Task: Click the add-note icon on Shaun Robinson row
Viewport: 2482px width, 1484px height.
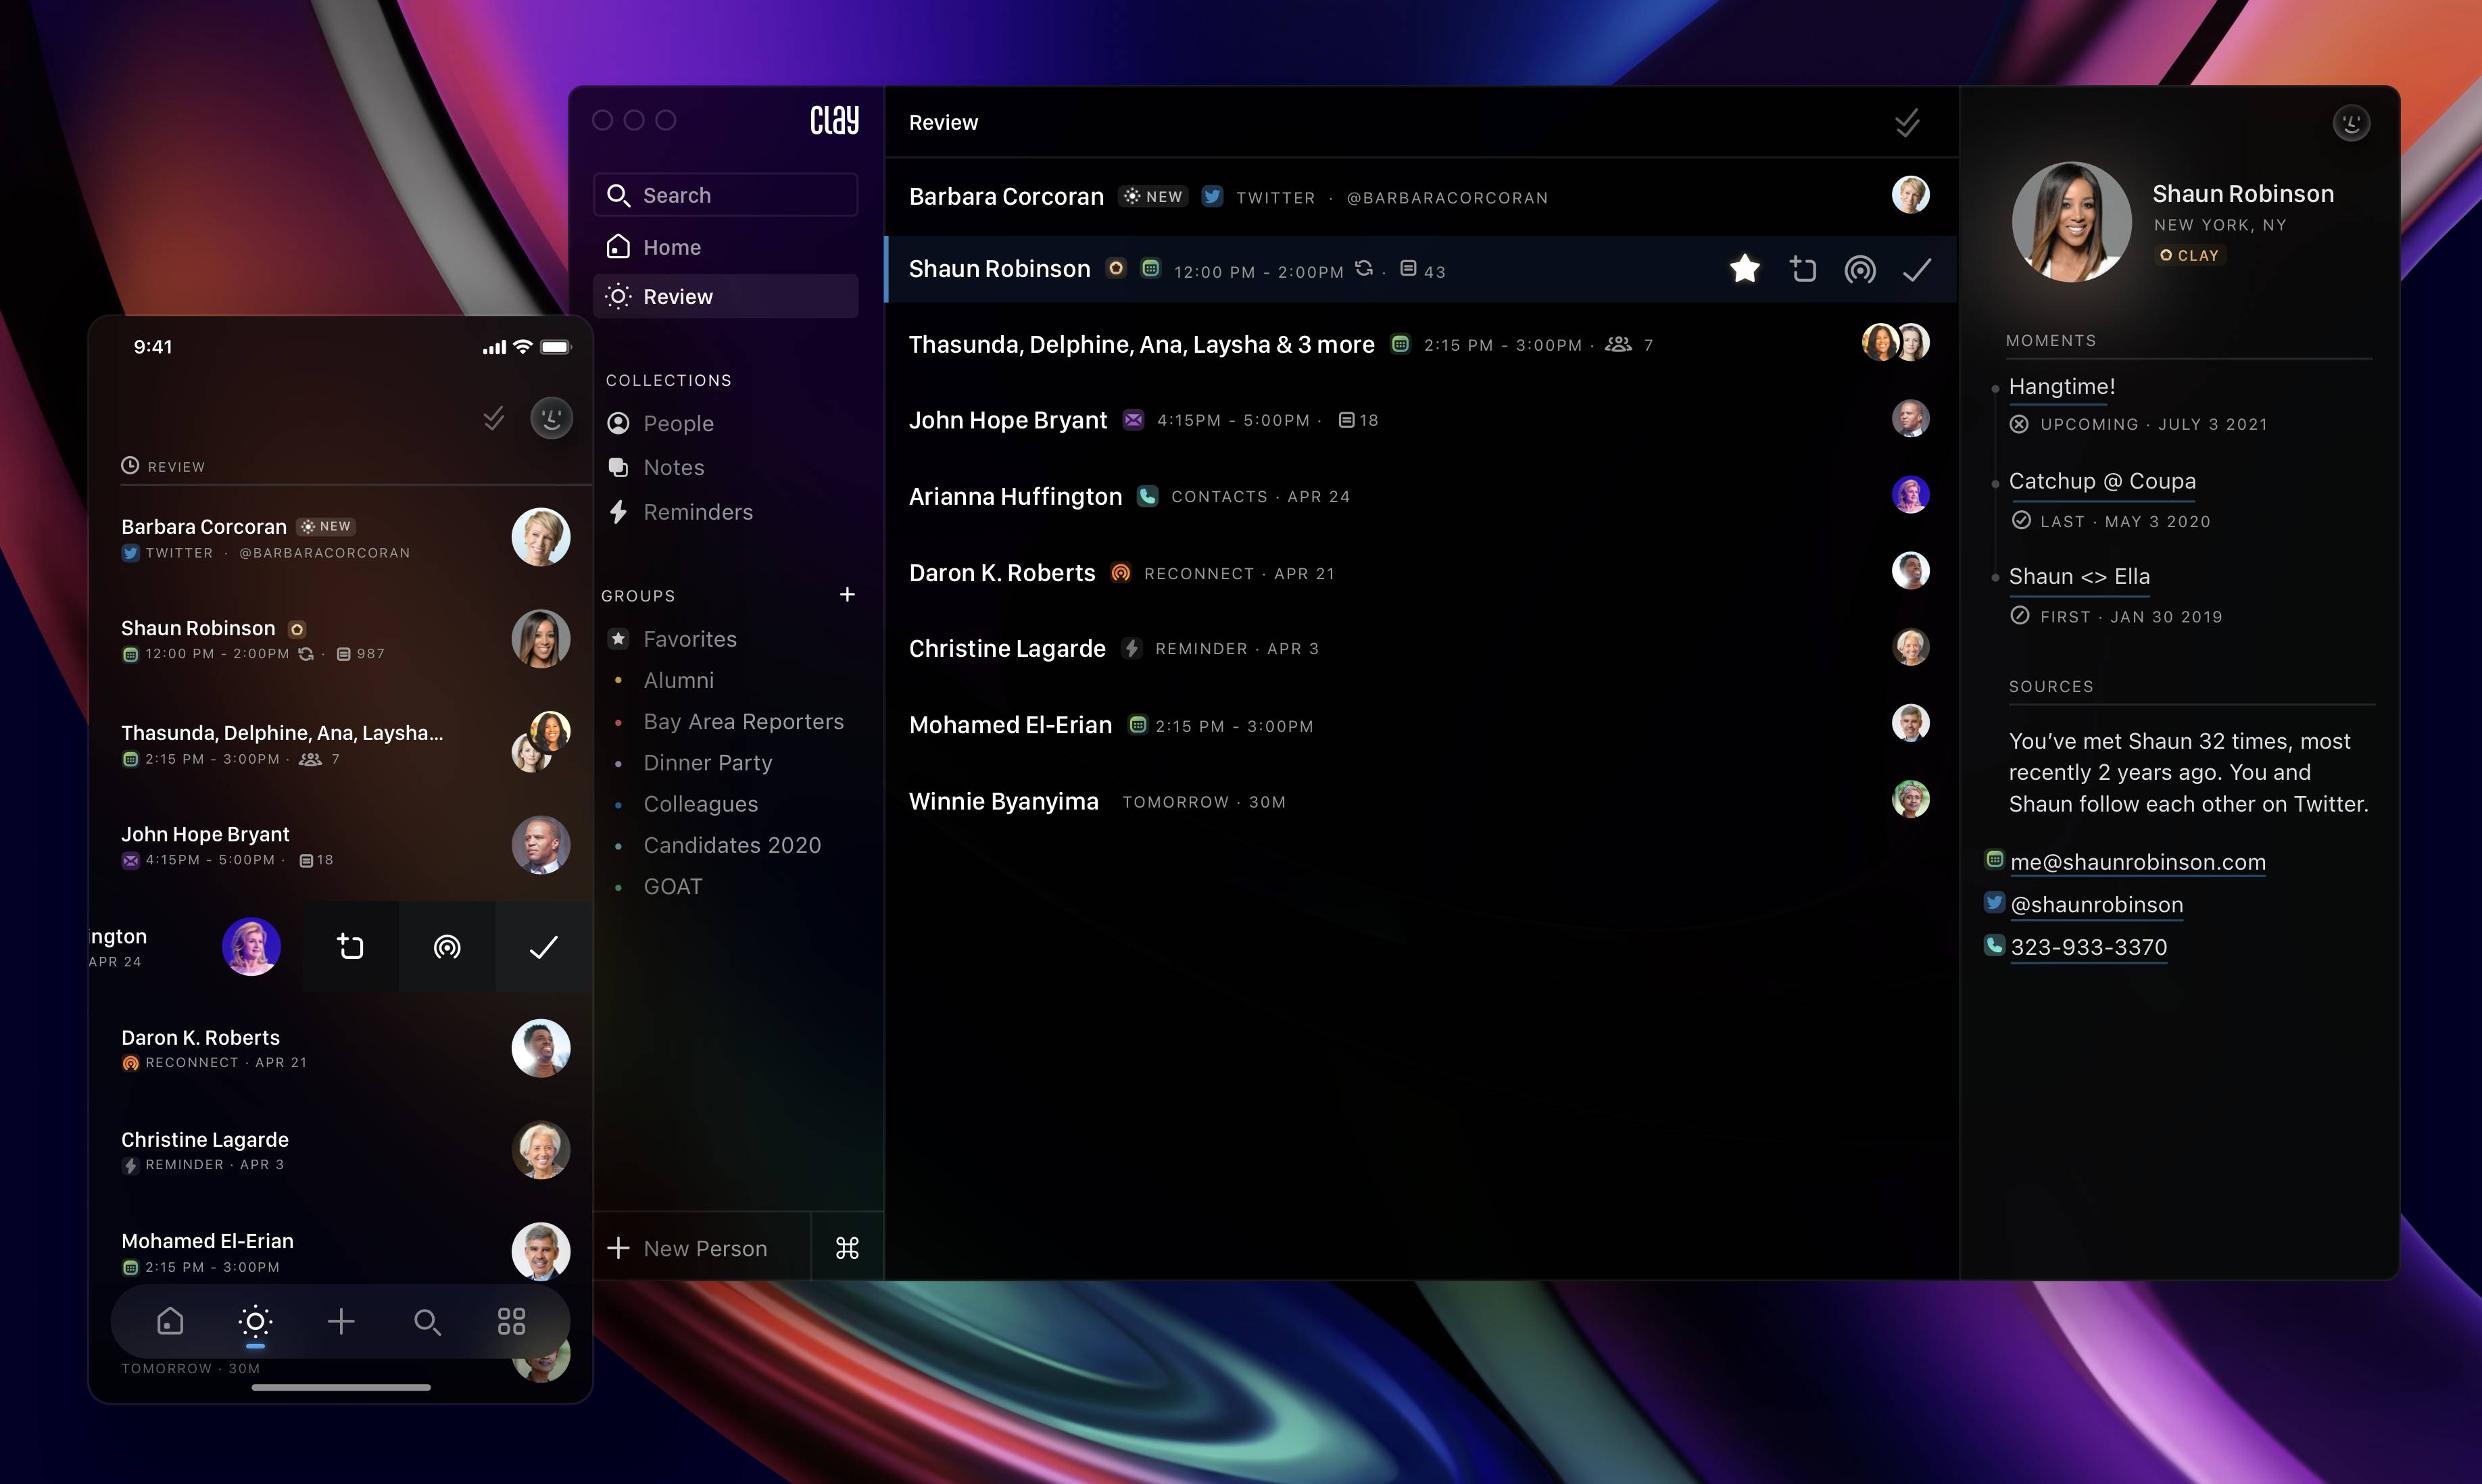Action: (x=1802, y=270)
